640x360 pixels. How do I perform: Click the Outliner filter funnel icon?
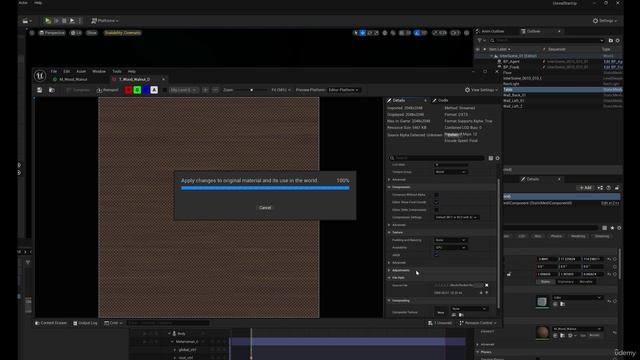coord(480,40)
